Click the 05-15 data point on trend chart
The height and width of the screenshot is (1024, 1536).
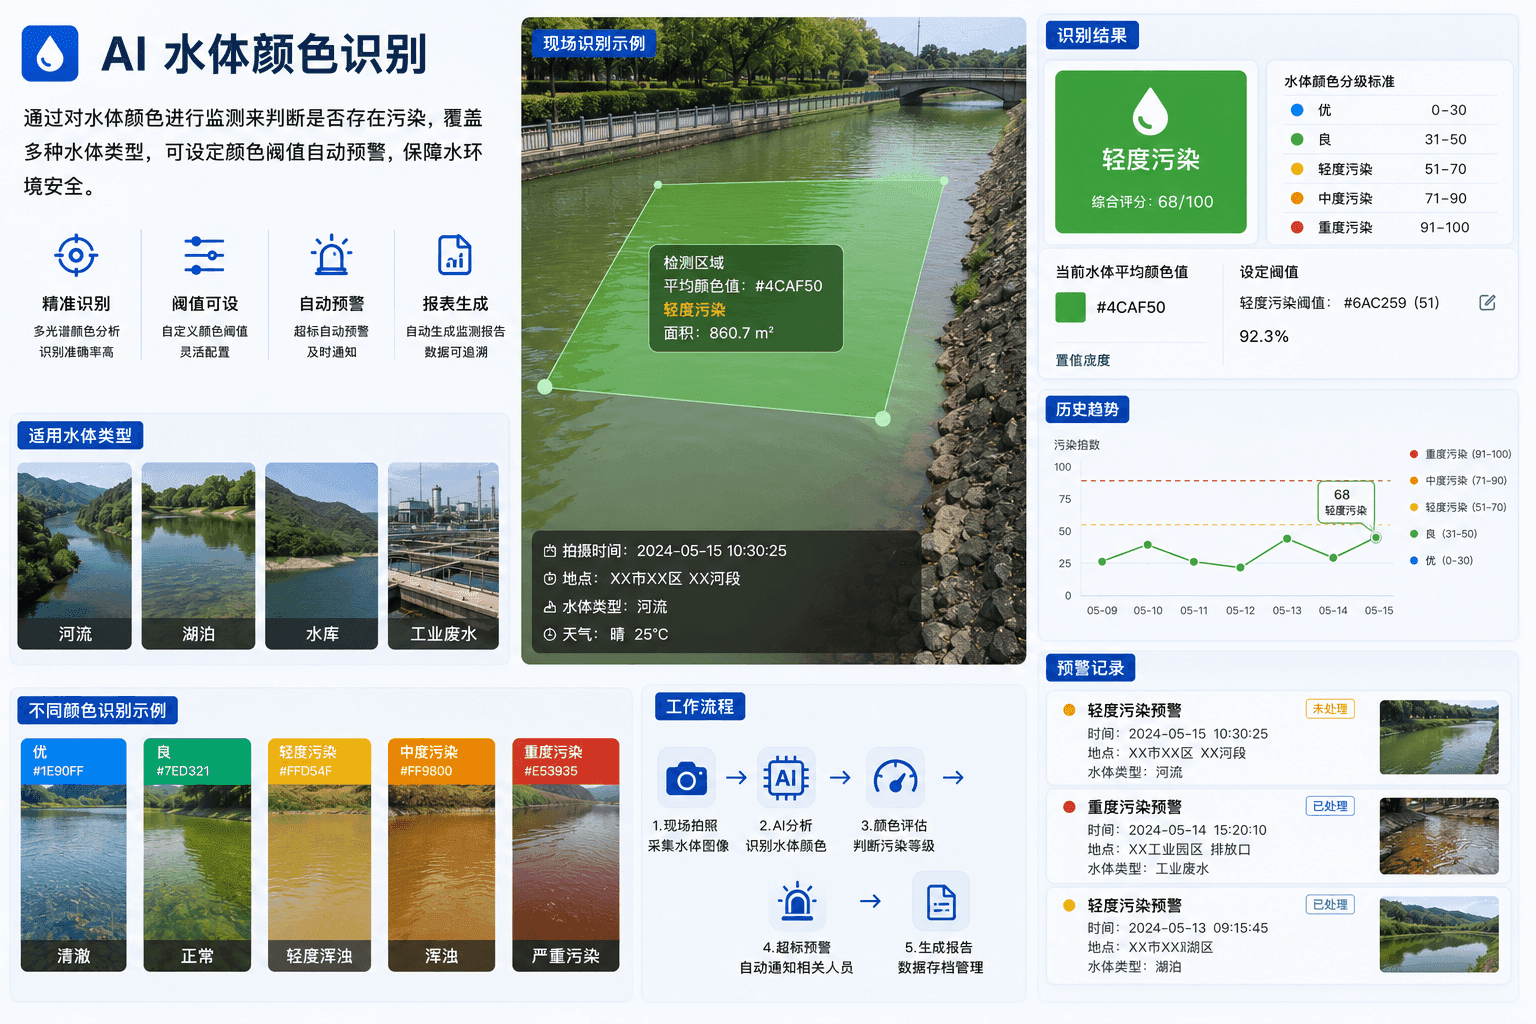(x=1376, y=538)
